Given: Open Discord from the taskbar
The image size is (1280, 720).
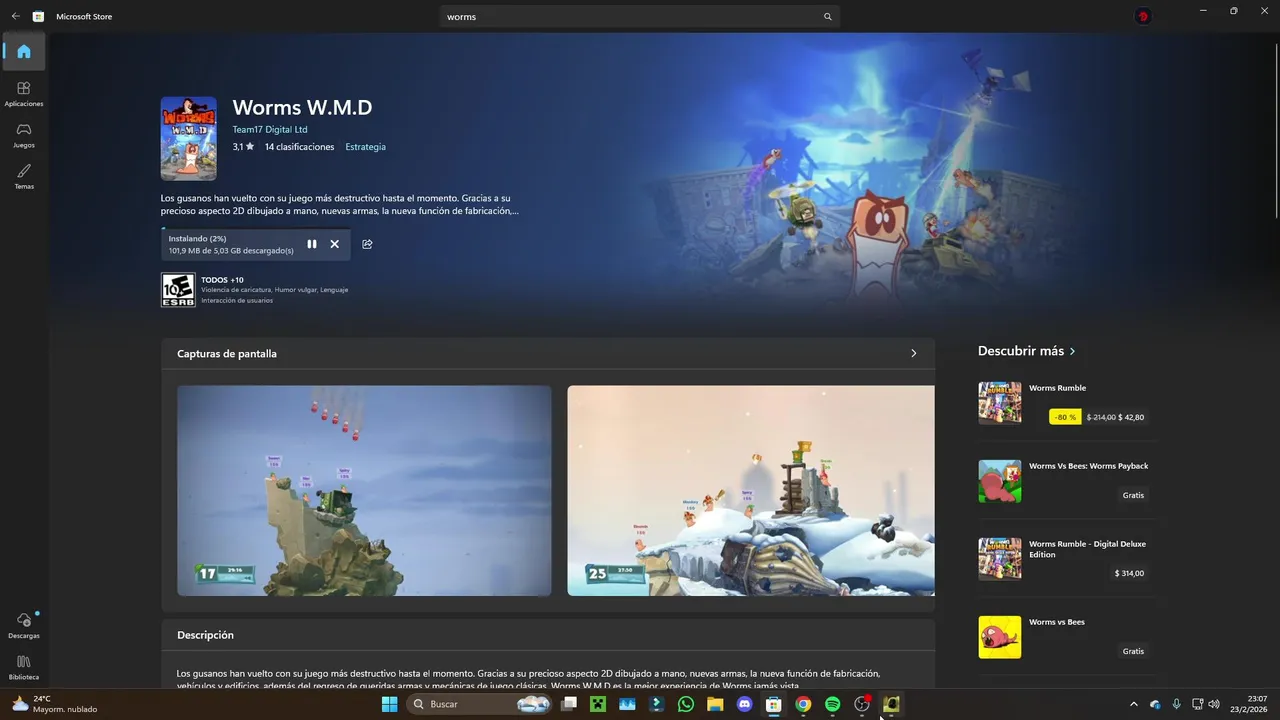Looking at the screenshot, I should tap(744, 704).
